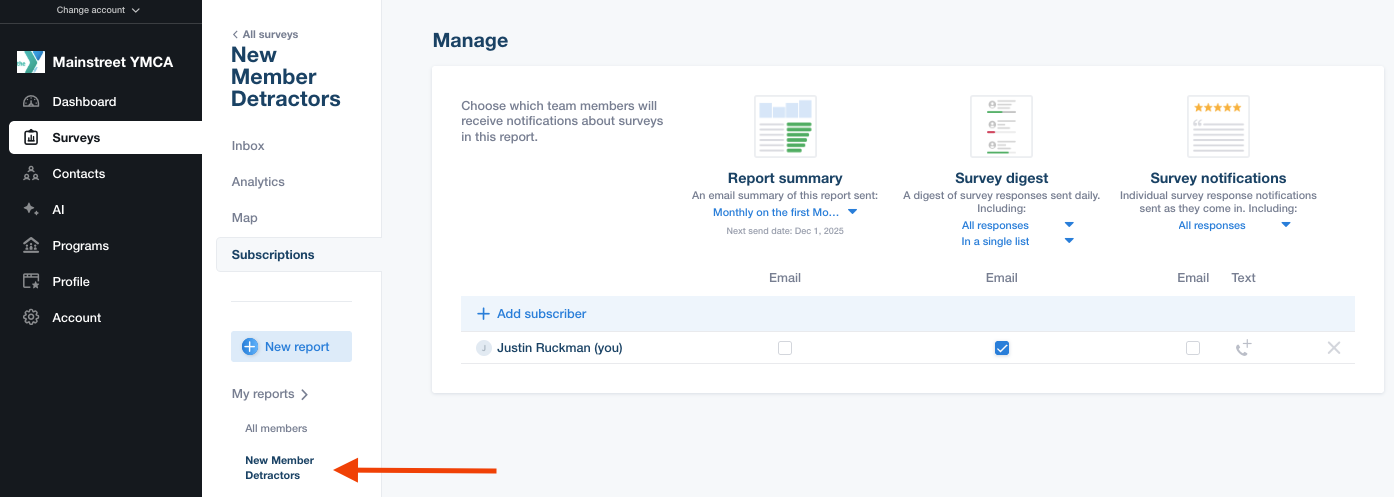Click the Account gear icon
This screenshot has height=497, width=1394.
31,318
